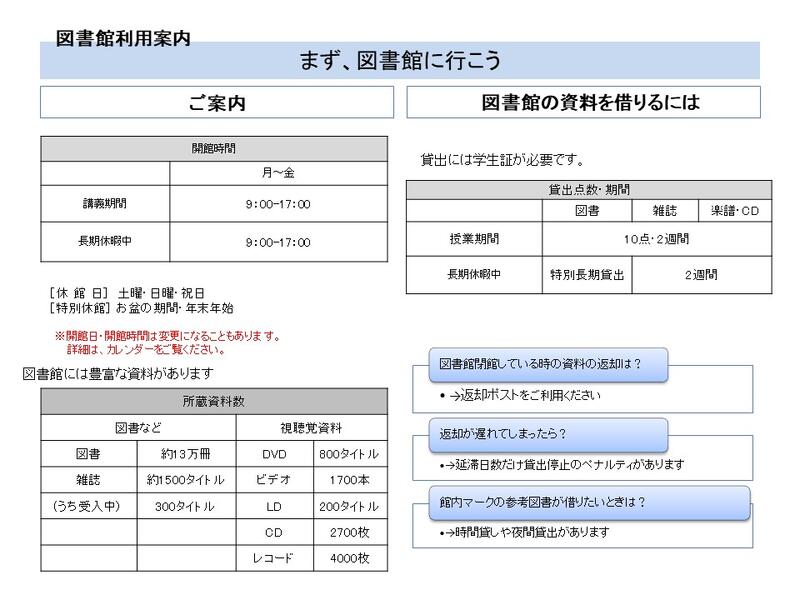This screenshot has width=800, height=600.
Task: Select the 楽譜・CD column header
Action: (734, 212)
